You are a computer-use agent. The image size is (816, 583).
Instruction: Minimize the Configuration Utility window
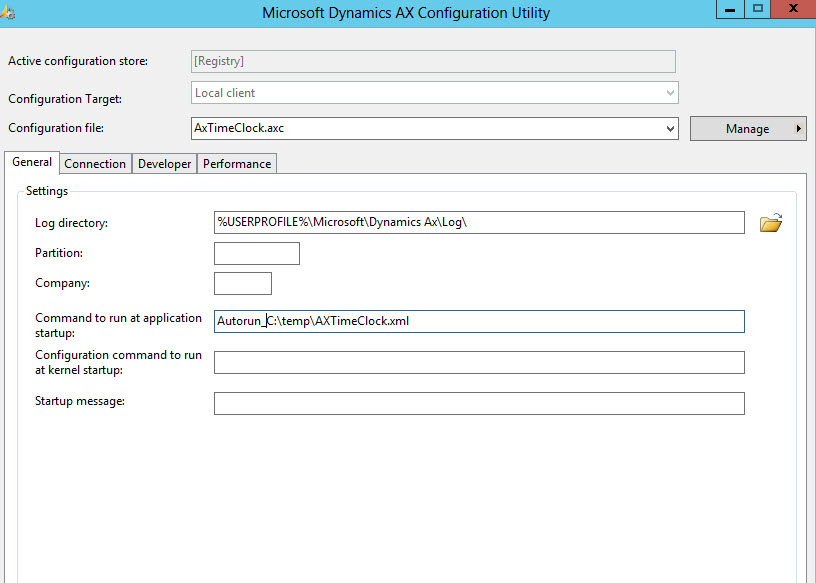729,8
